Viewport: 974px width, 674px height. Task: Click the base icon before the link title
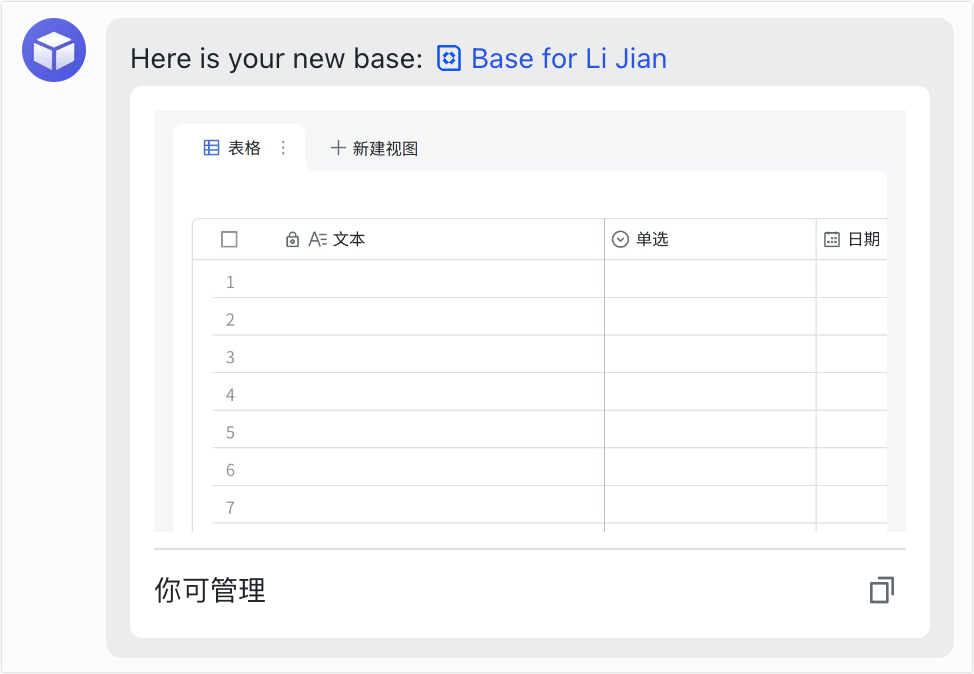449,59
